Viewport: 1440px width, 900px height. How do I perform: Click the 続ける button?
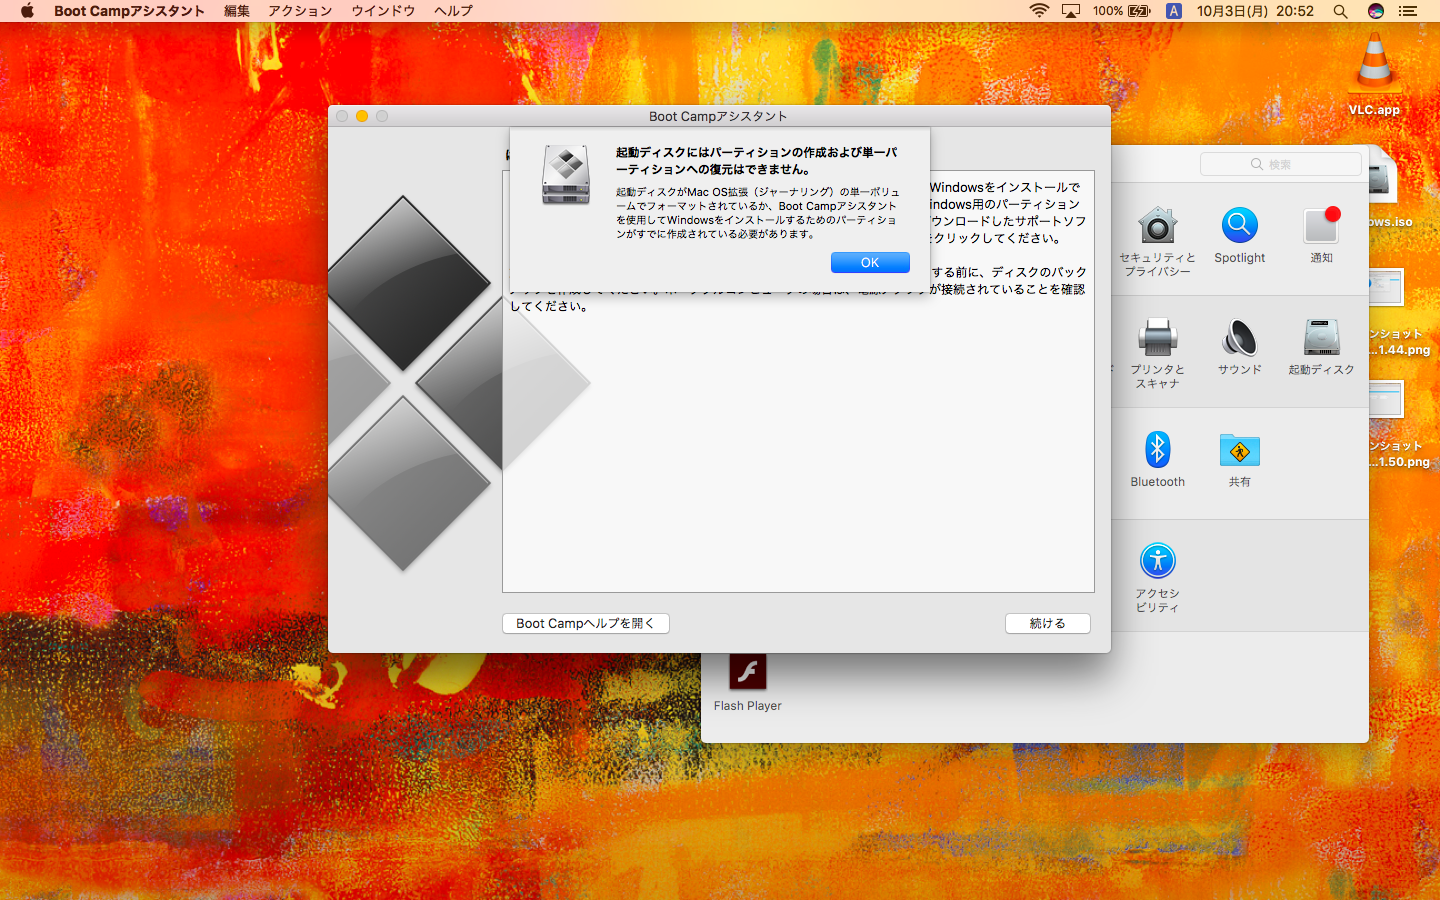1047,623
